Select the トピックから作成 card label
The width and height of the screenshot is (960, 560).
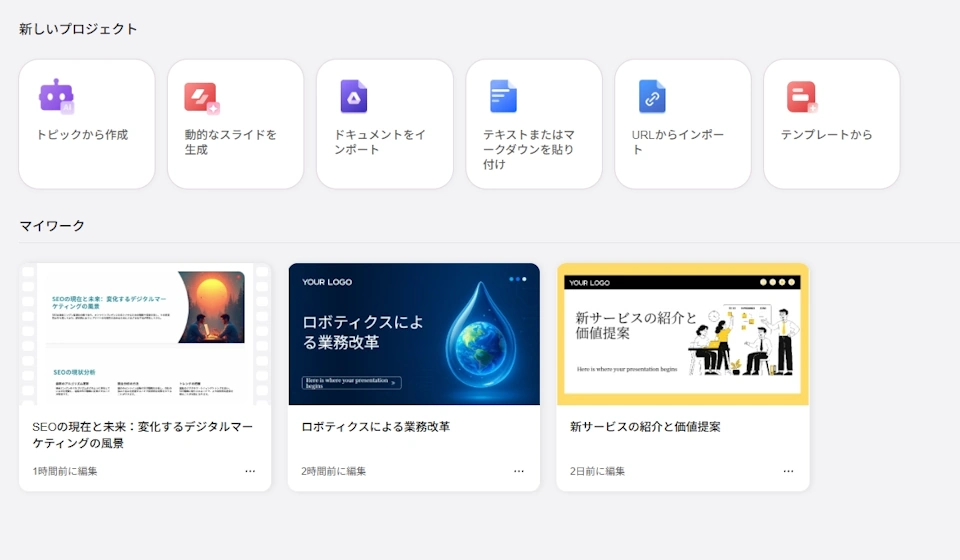click(x=83, y=135)
